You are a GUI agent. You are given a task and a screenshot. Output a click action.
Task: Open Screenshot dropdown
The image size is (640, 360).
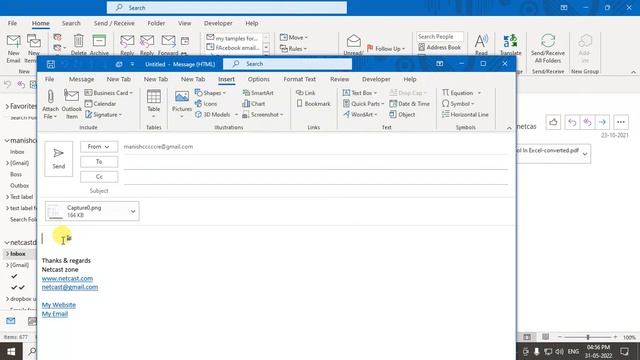point(263,115)
